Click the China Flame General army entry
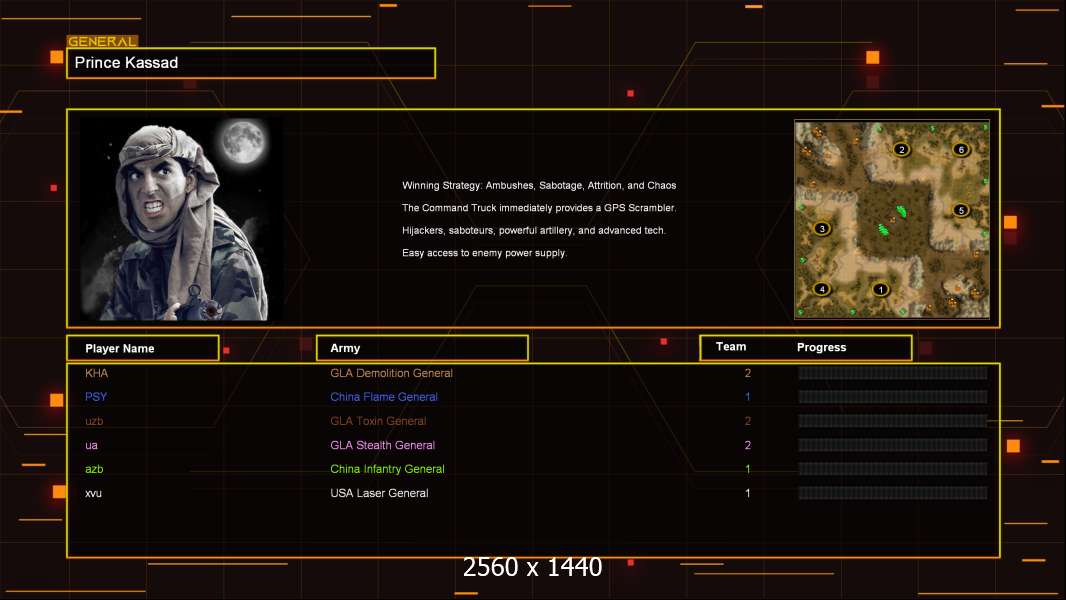The width and height of the screenshot is (1066, 600). pyautogui.click(x=384, y=397)
